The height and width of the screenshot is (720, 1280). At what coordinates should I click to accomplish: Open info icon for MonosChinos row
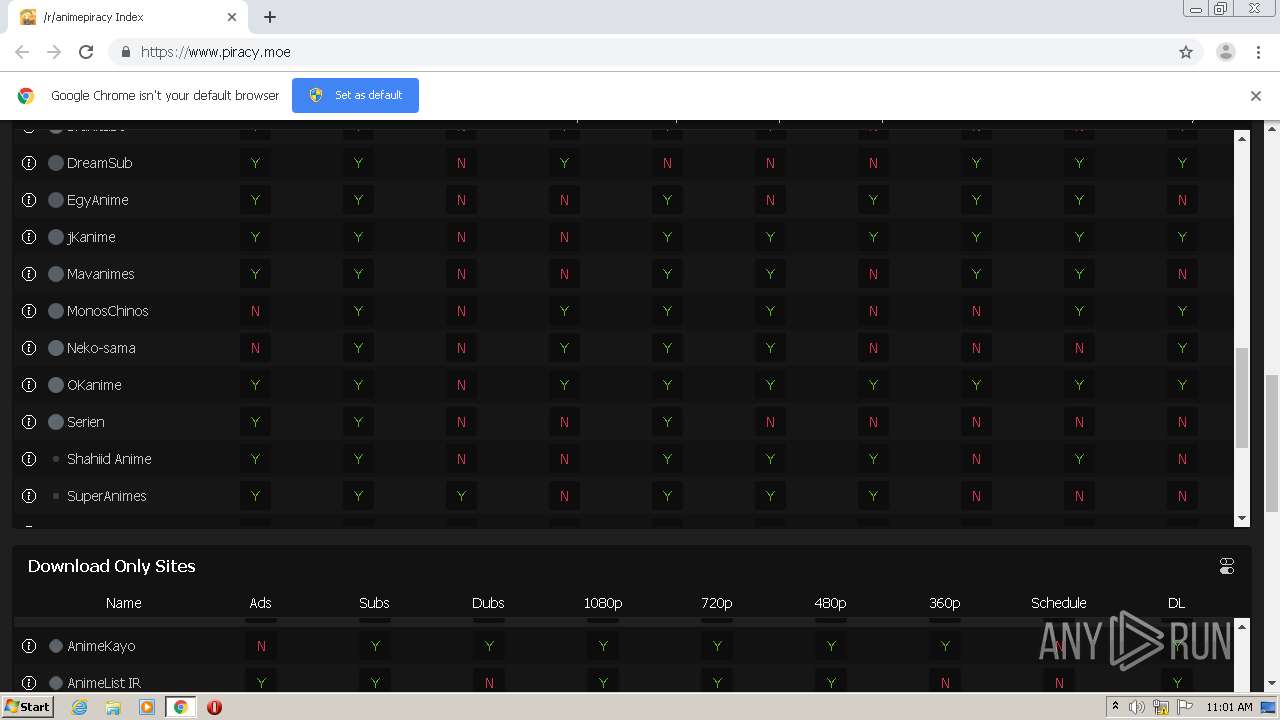[x=29, y=311]
